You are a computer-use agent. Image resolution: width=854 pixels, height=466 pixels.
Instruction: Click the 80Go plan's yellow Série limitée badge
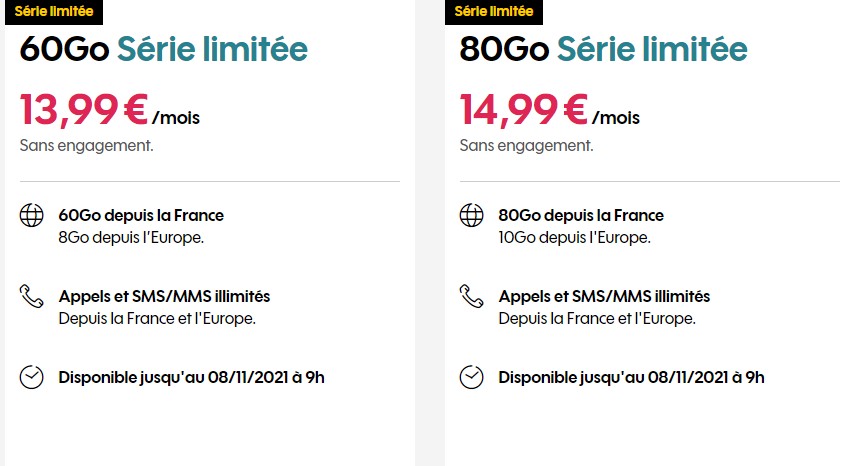pos(494,11)
